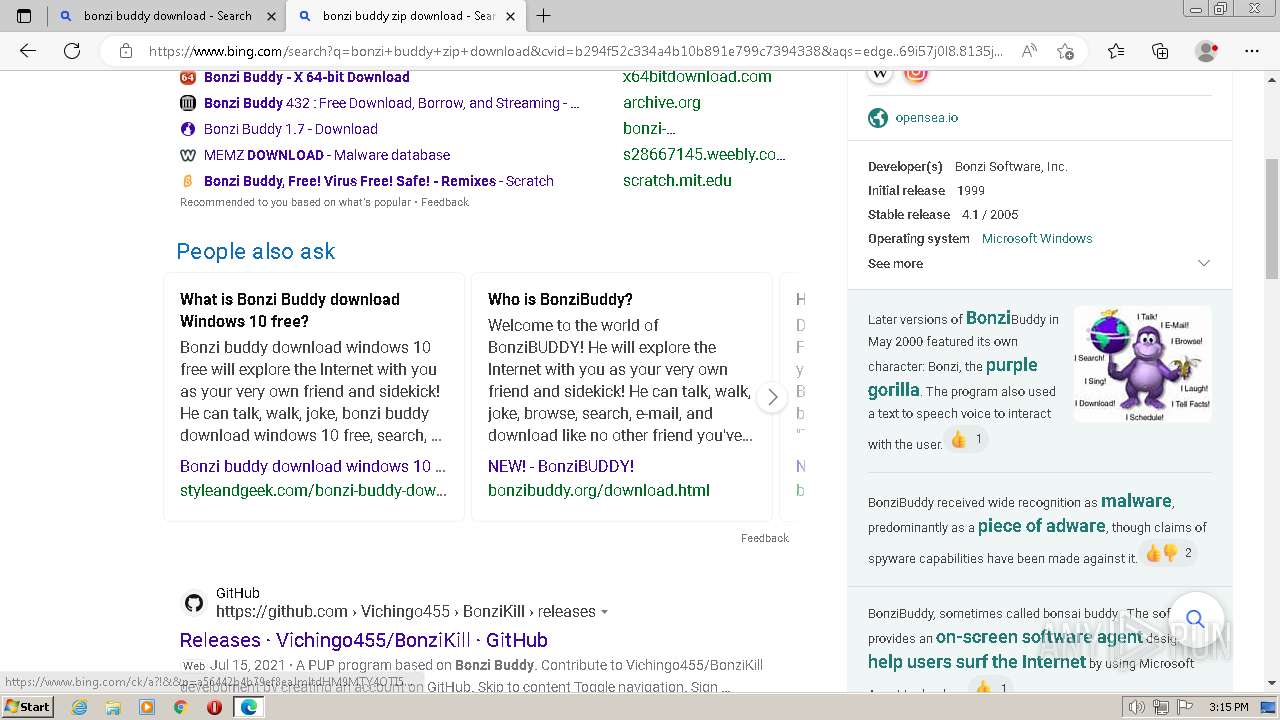This screenshot has height=720, width=1280.
Task: Click the piece of adware highlighted term
Action: (x=1041, y=526)
